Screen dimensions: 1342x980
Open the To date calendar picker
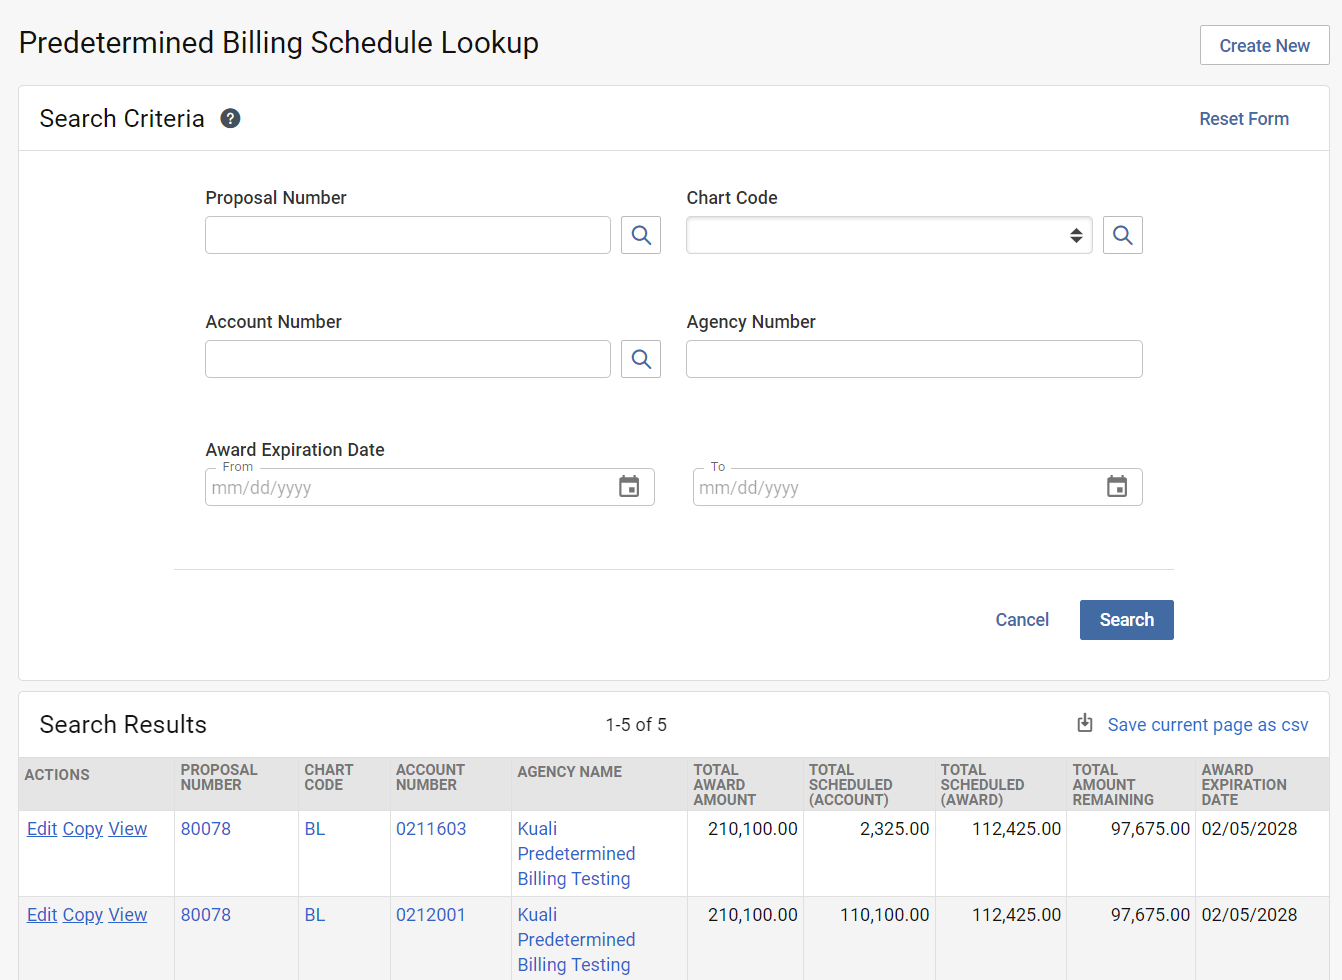[1117, 487]
